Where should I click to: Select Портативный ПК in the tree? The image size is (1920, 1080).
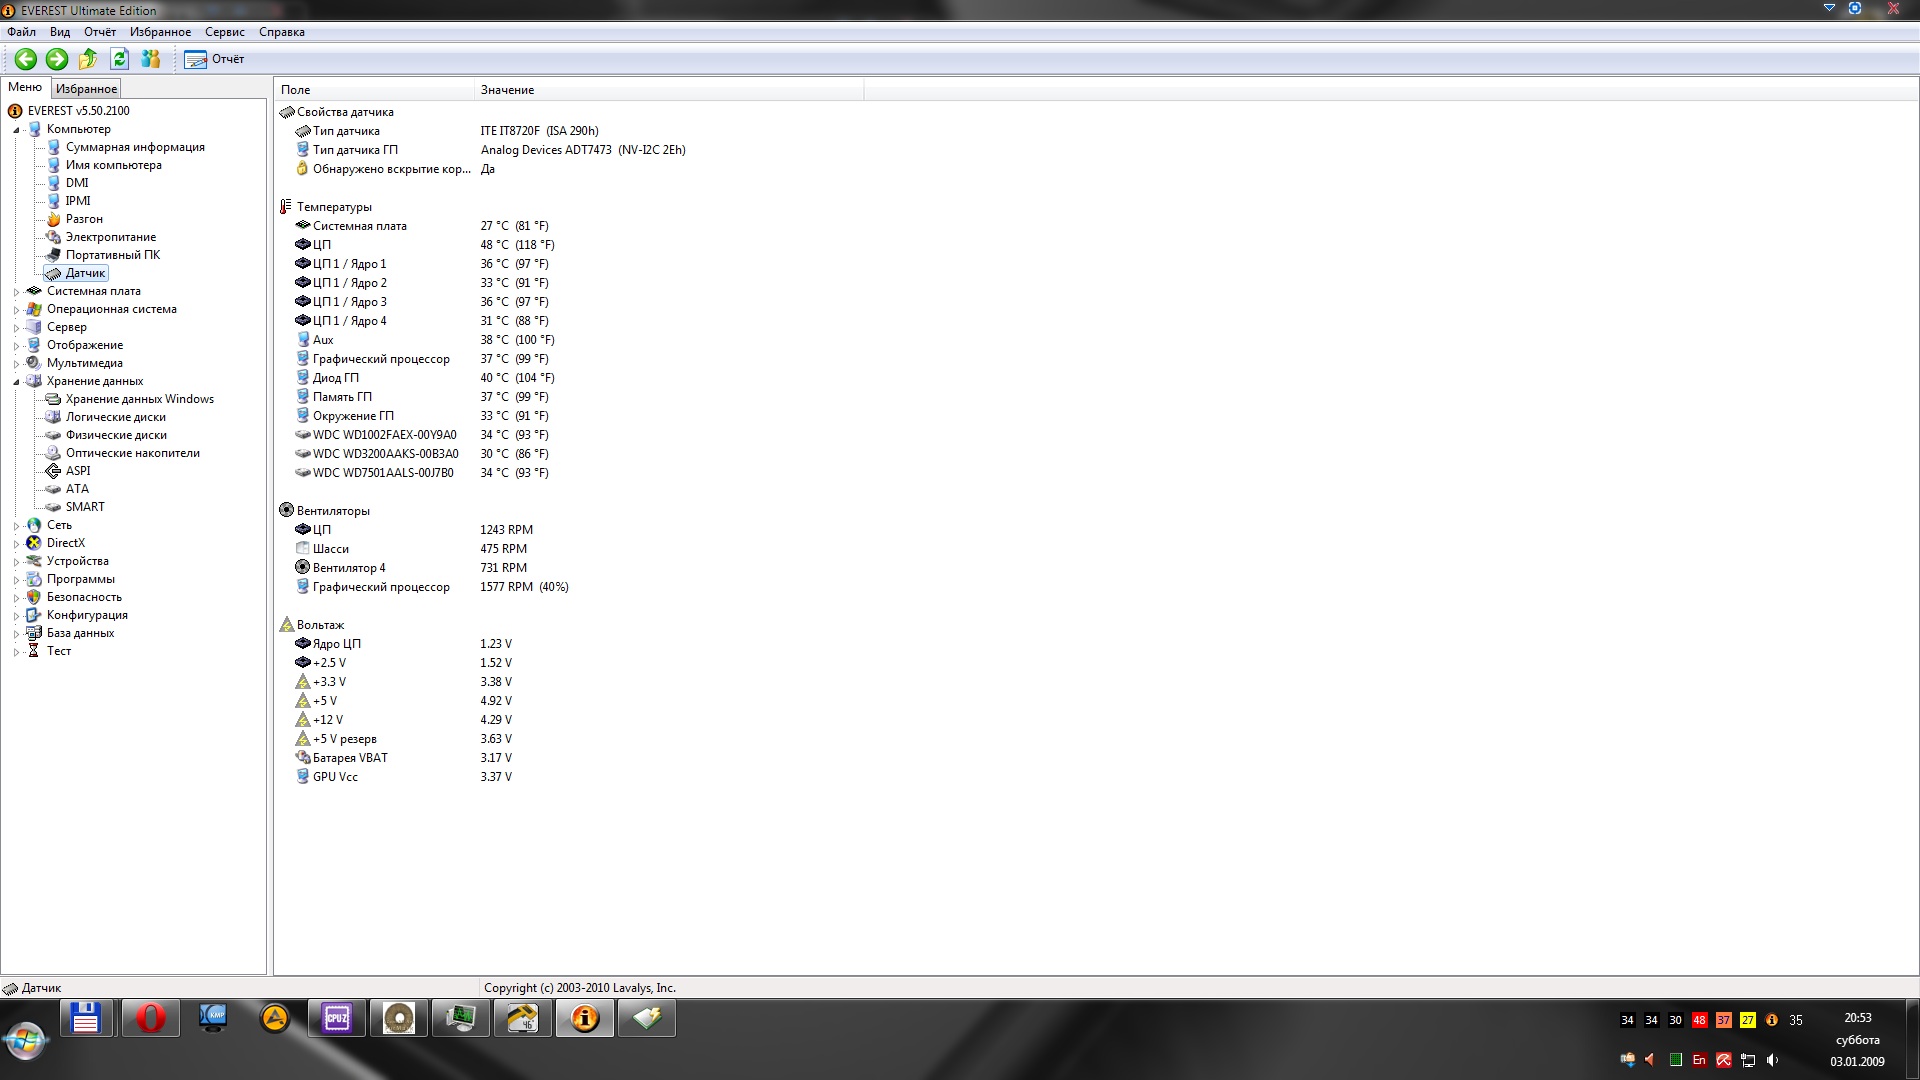(113, 255)
